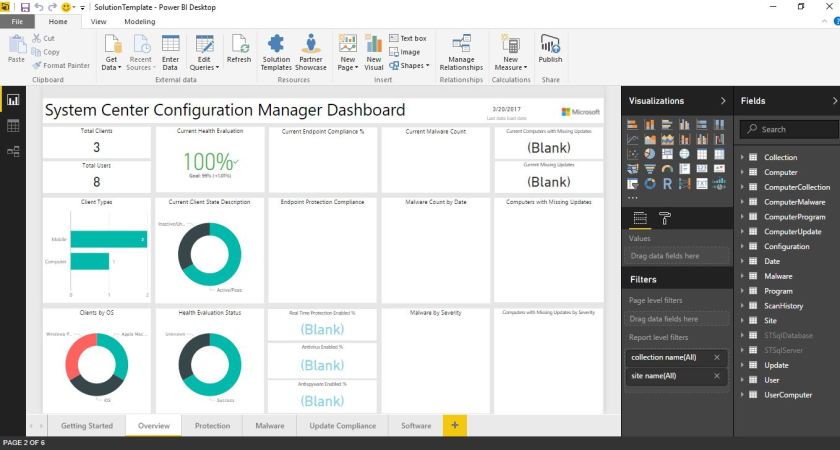This screenshot has height=450, width=840.
Task: Switch to Data view in left sidebar
Action: pos(13,126)
